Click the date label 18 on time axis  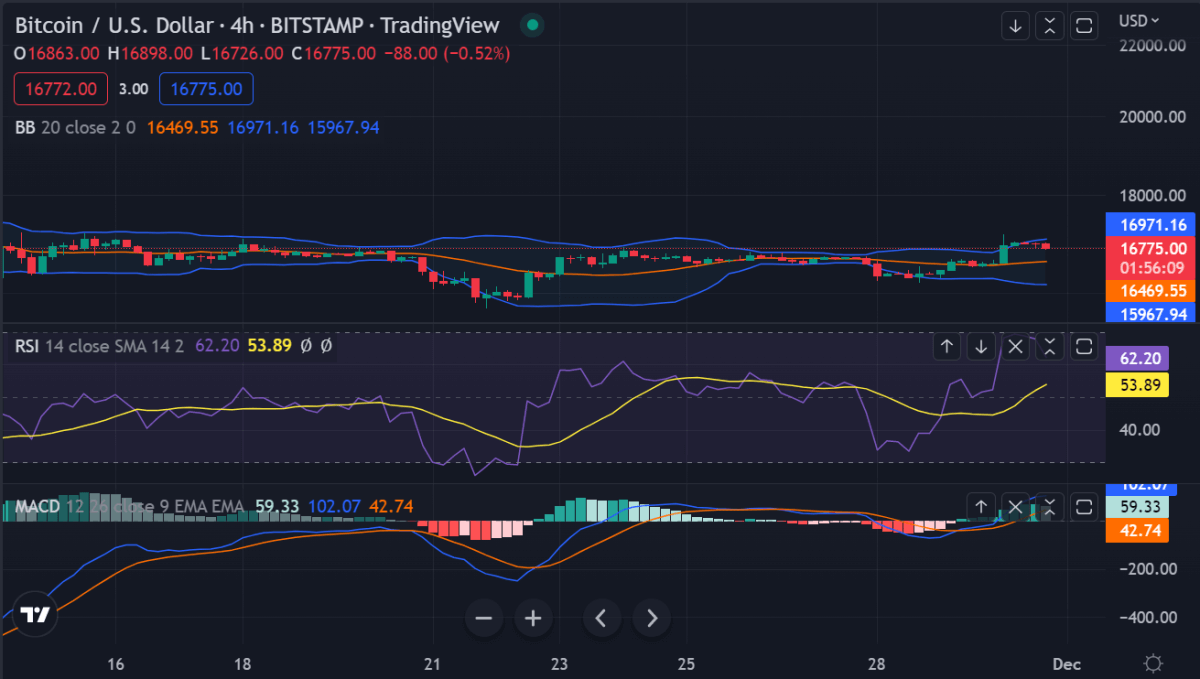coord(242,664)
